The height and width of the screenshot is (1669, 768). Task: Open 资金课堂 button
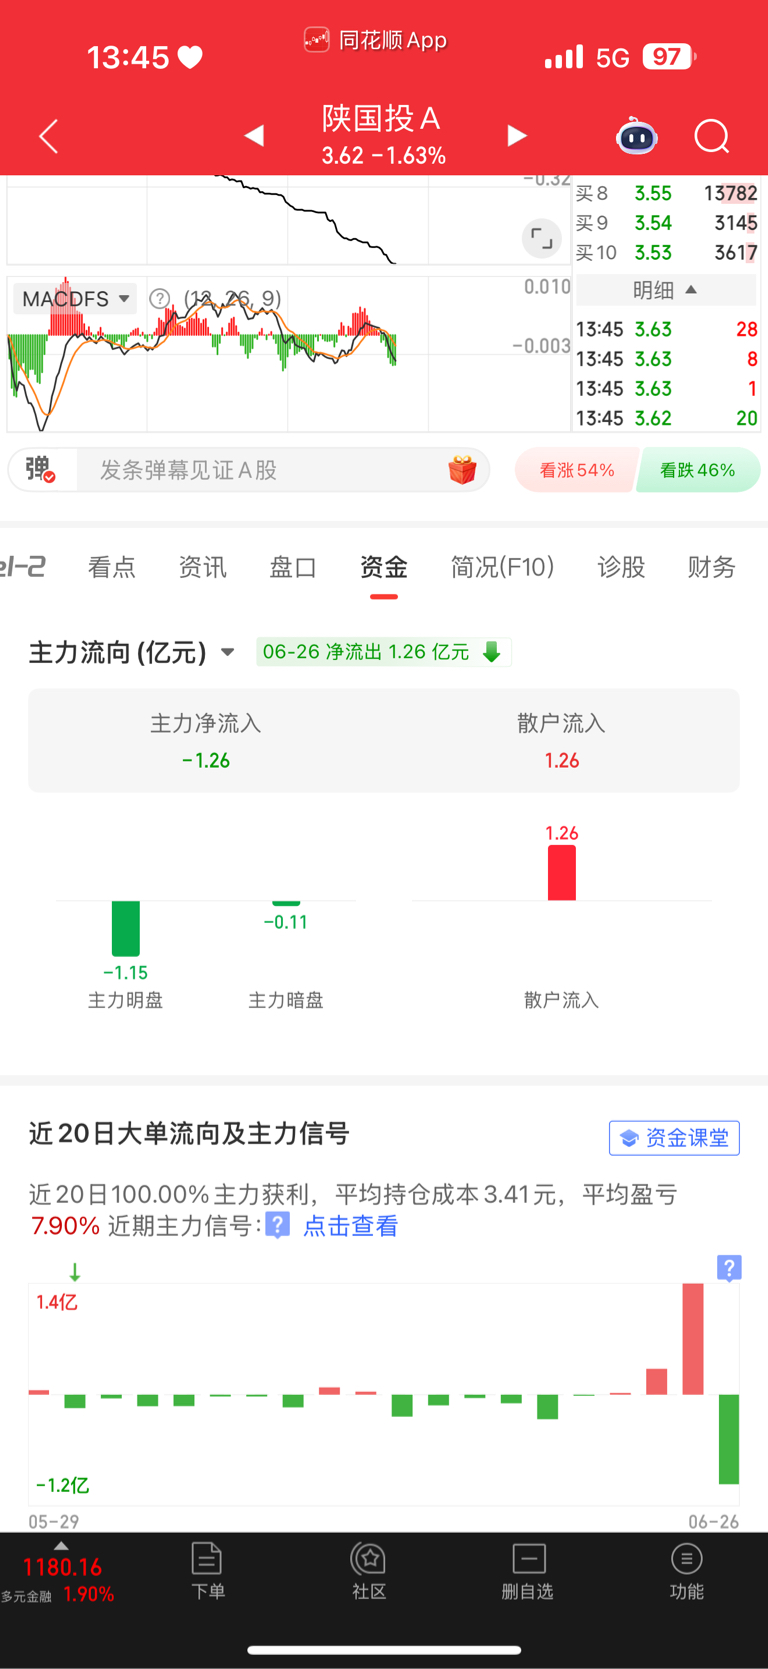[x=674, y=1138]
